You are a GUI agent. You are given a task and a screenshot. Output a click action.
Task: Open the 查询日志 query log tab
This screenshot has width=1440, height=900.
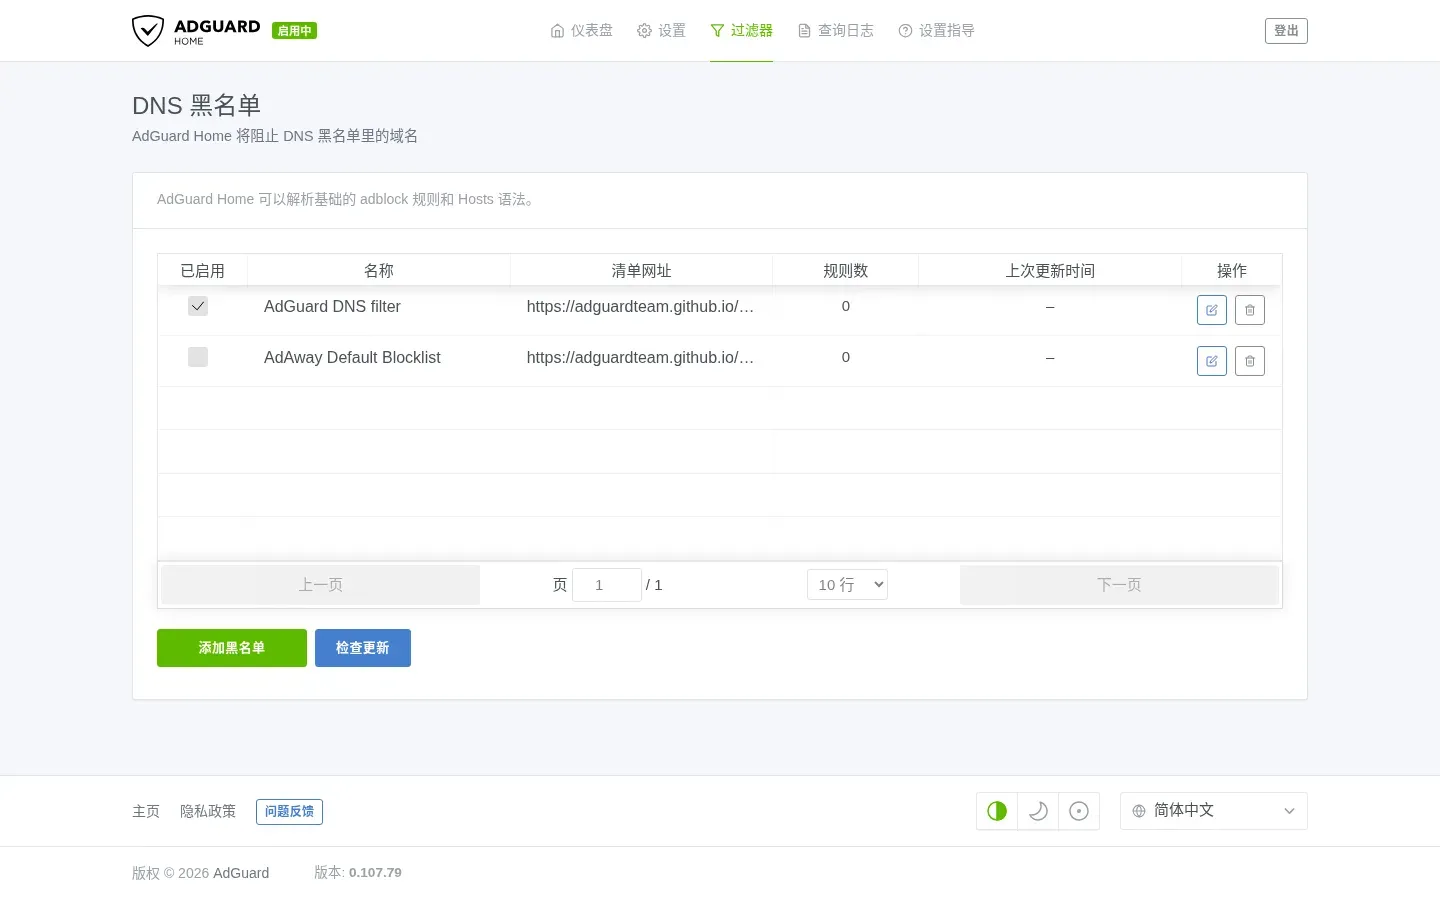pyautogui.click(x=835, y=31)
